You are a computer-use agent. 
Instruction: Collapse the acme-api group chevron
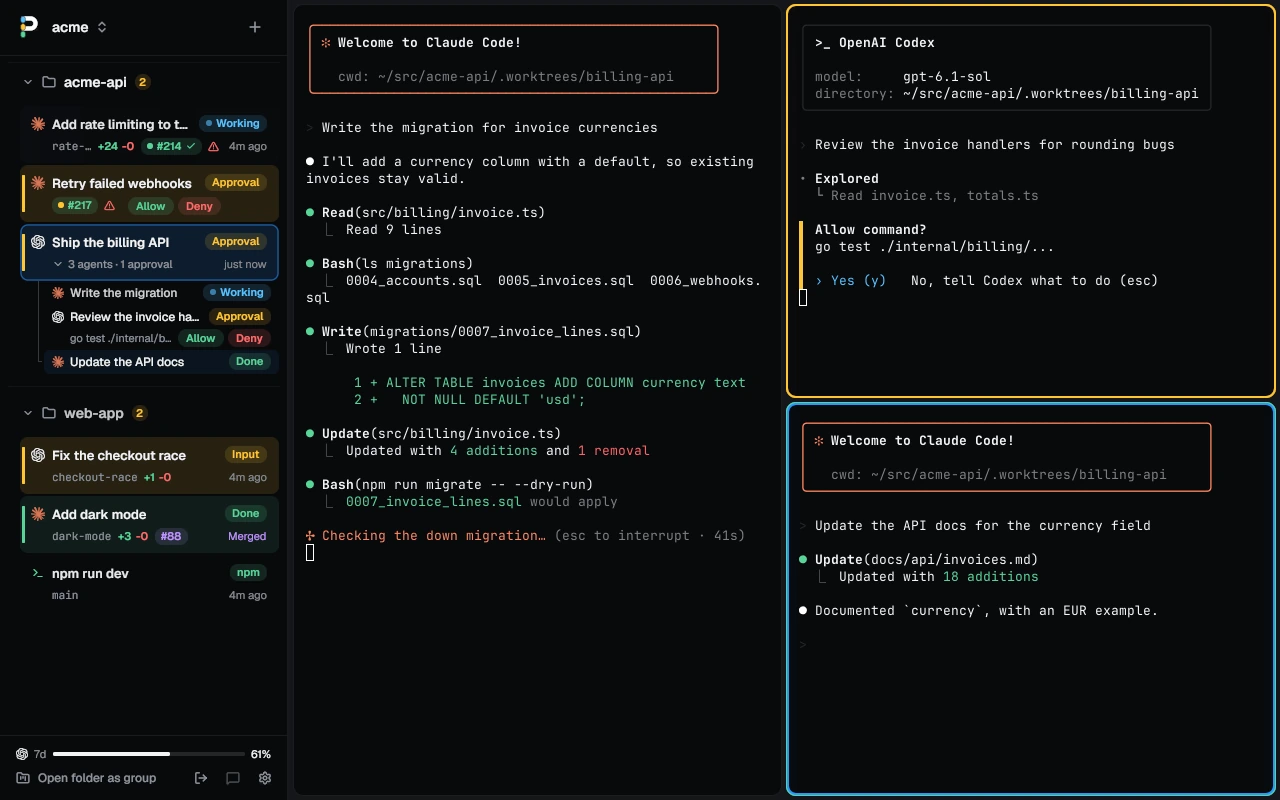(28, 82)
